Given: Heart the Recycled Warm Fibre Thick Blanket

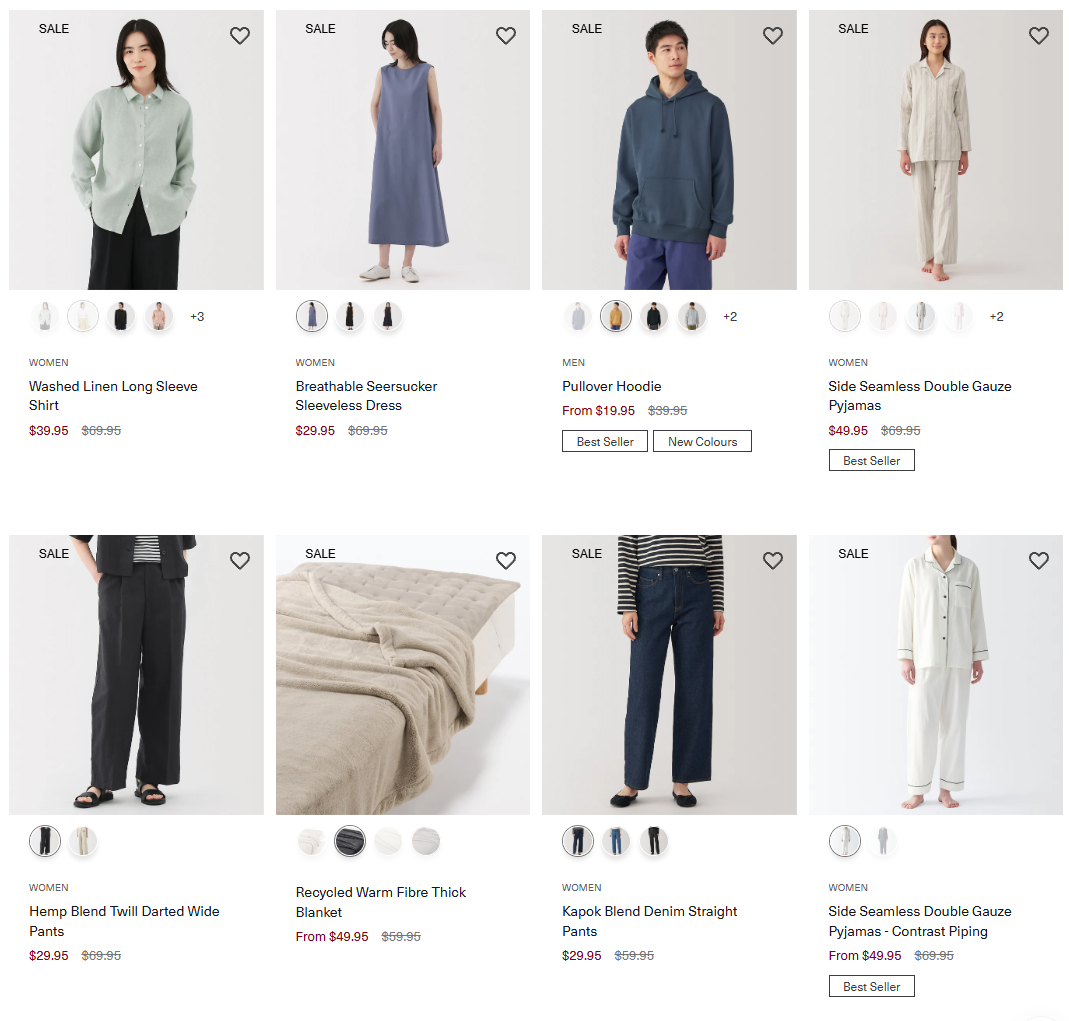Looking at the screenshot, I should pyautogui.click(x=506, y=561).
